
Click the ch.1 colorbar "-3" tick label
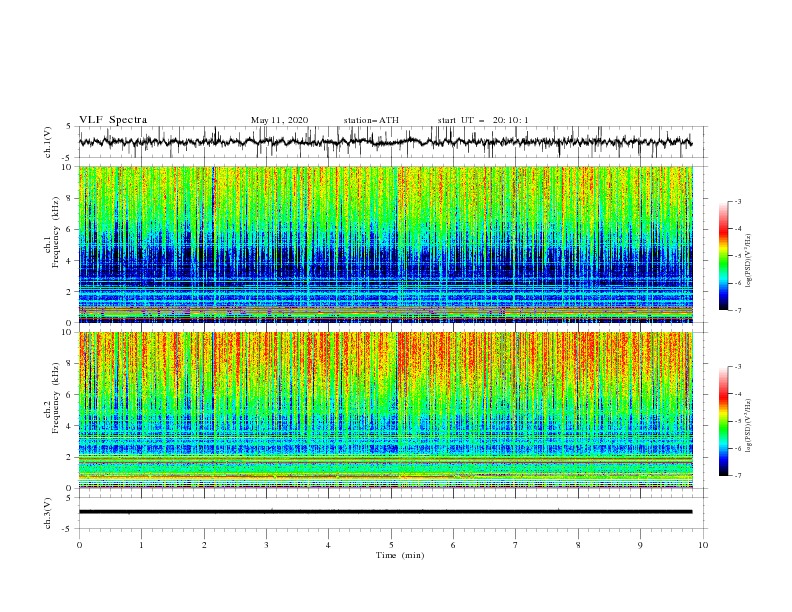(x=737, y=201)
